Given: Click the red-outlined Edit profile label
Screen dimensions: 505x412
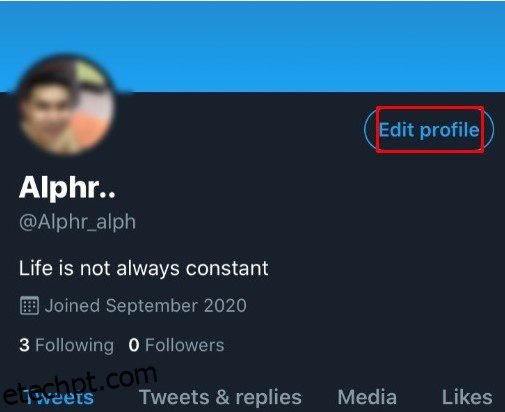Looking at the screenshot, I should 429,129.
